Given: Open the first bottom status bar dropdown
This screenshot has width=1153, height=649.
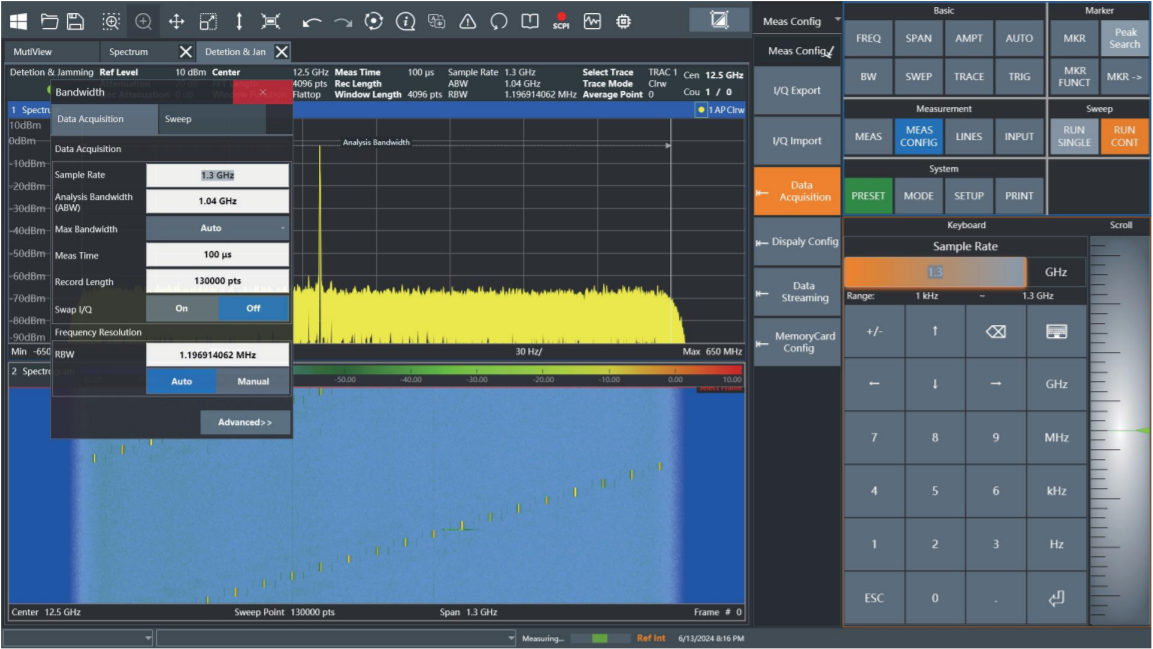Looking at the screenshot, I should [x=78, y=638].
